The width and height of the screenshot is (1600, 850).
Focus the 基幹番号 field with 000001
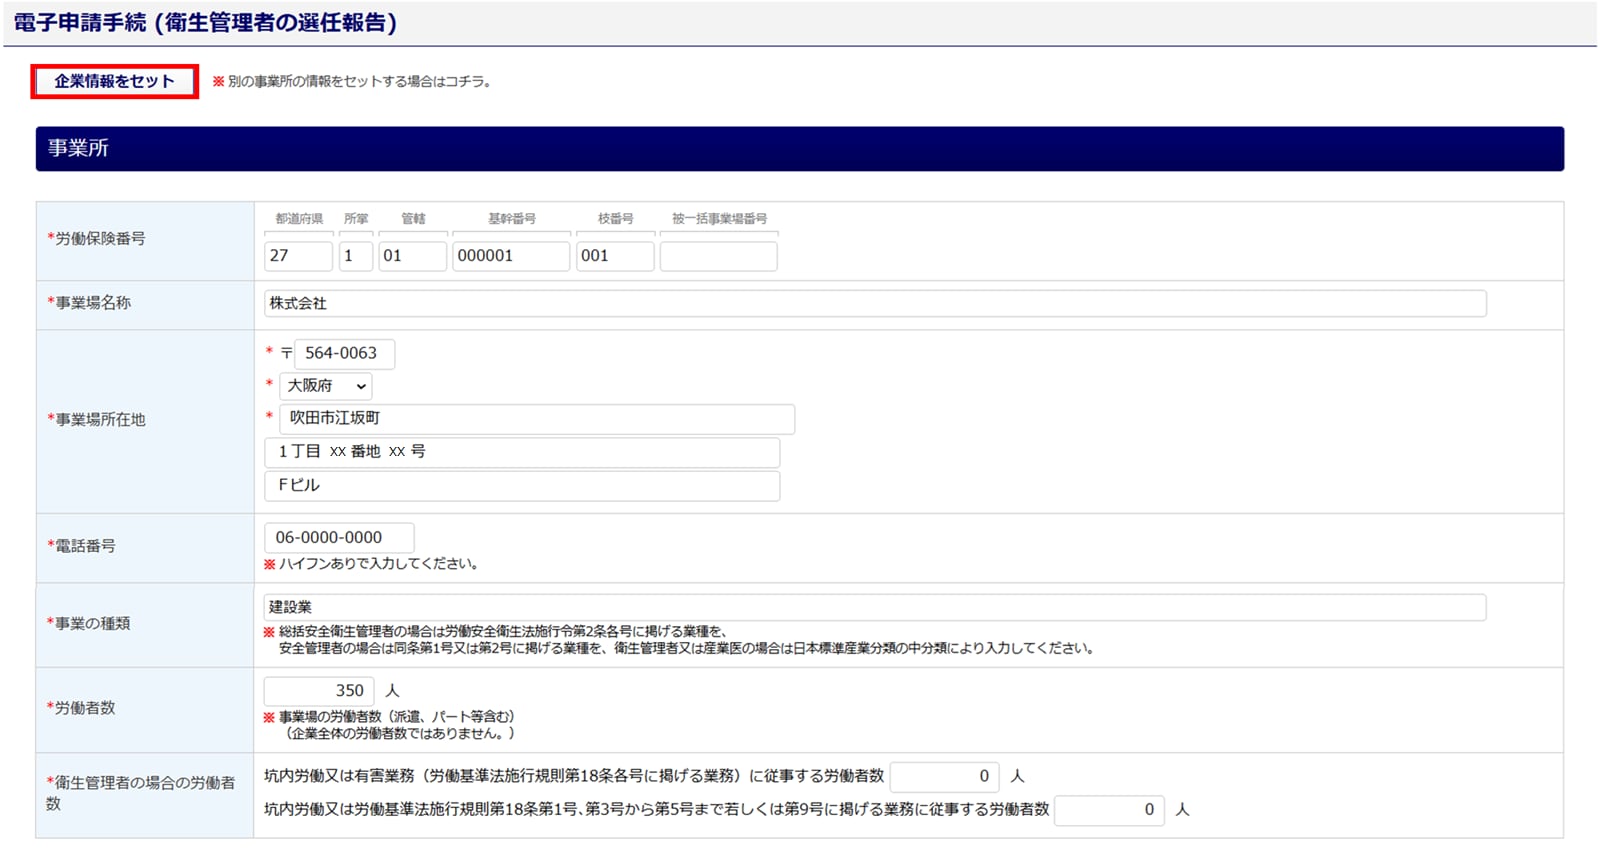(x=510, y=256)
